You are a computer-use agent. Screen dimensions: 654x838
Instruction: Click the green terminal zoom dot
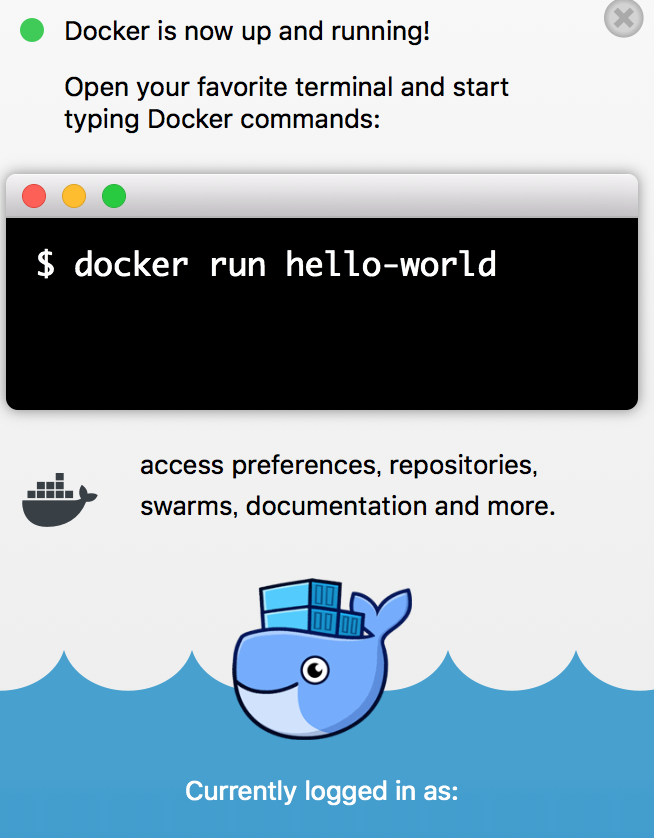[x=114, y=196]
